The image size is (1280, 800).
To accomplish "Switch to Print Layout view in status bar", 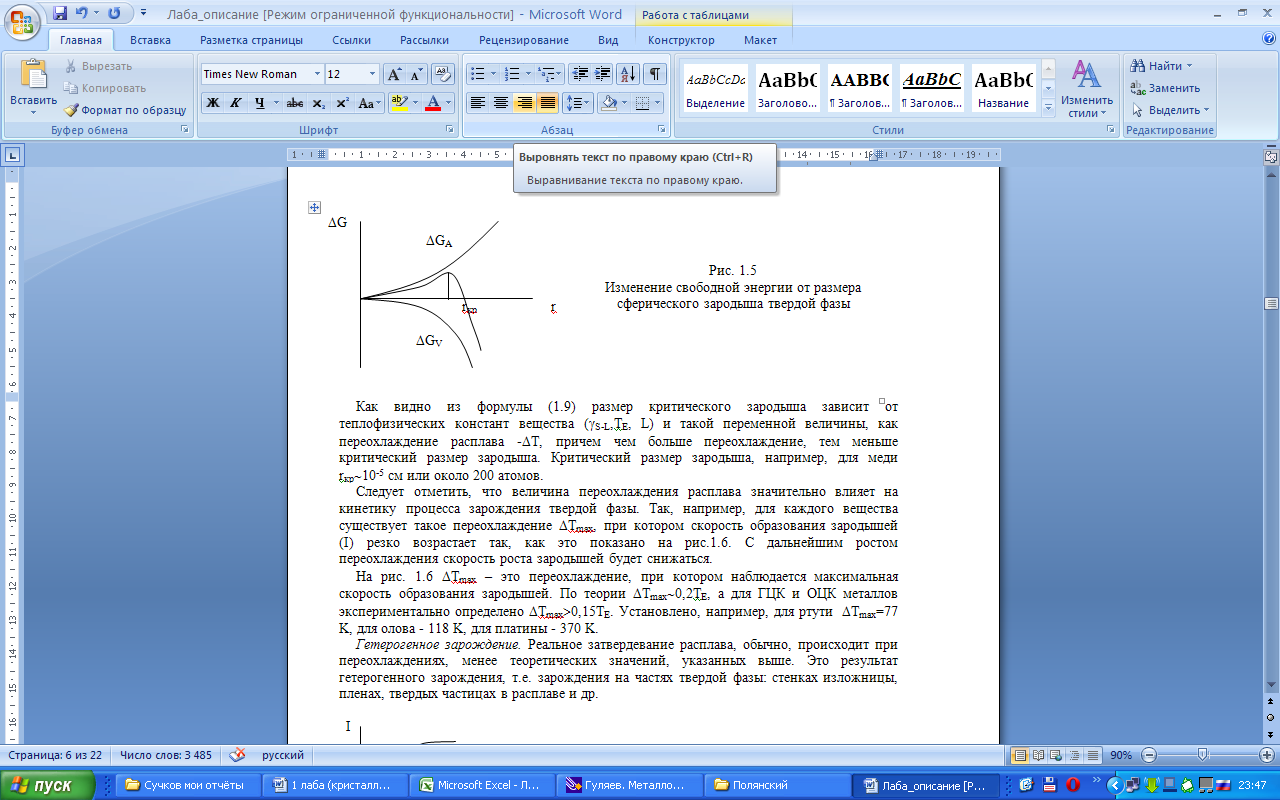I will click(x=1020, y=755).
